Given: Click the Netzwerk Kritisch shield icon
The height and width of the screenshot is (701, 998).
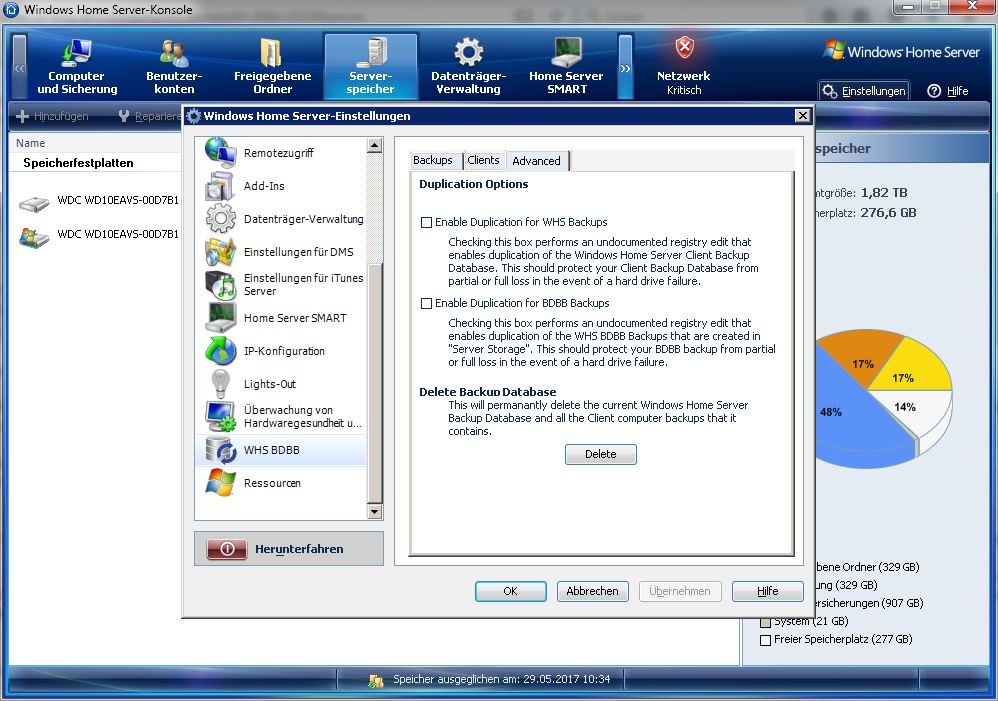Looking at the screenshot, I should (x=684, y=47).
